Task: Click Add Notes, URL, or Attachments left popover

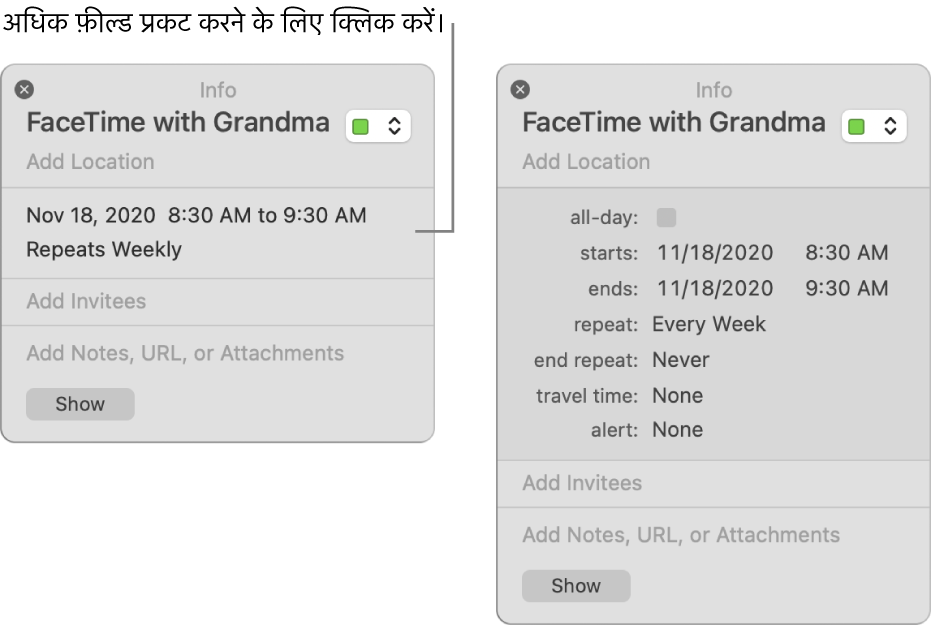Action: 185,353
